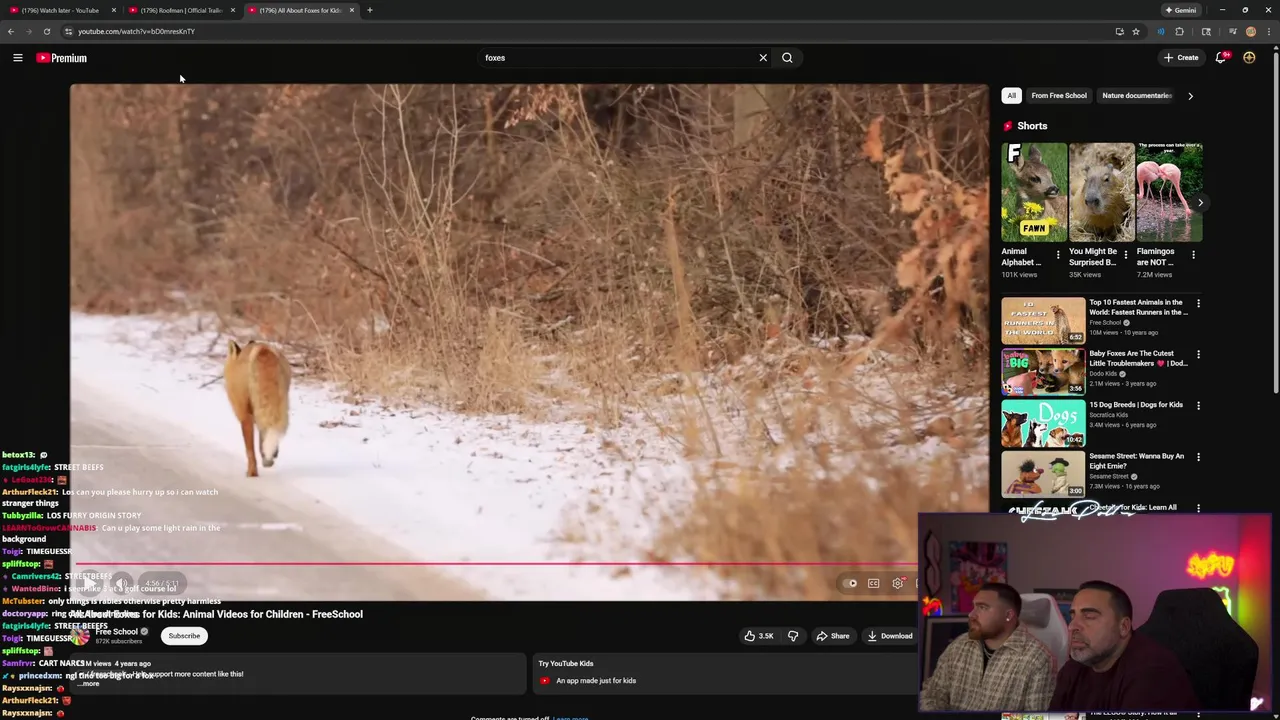Switch to the Roofman Official Trailer tab

[x=180, y=10]
